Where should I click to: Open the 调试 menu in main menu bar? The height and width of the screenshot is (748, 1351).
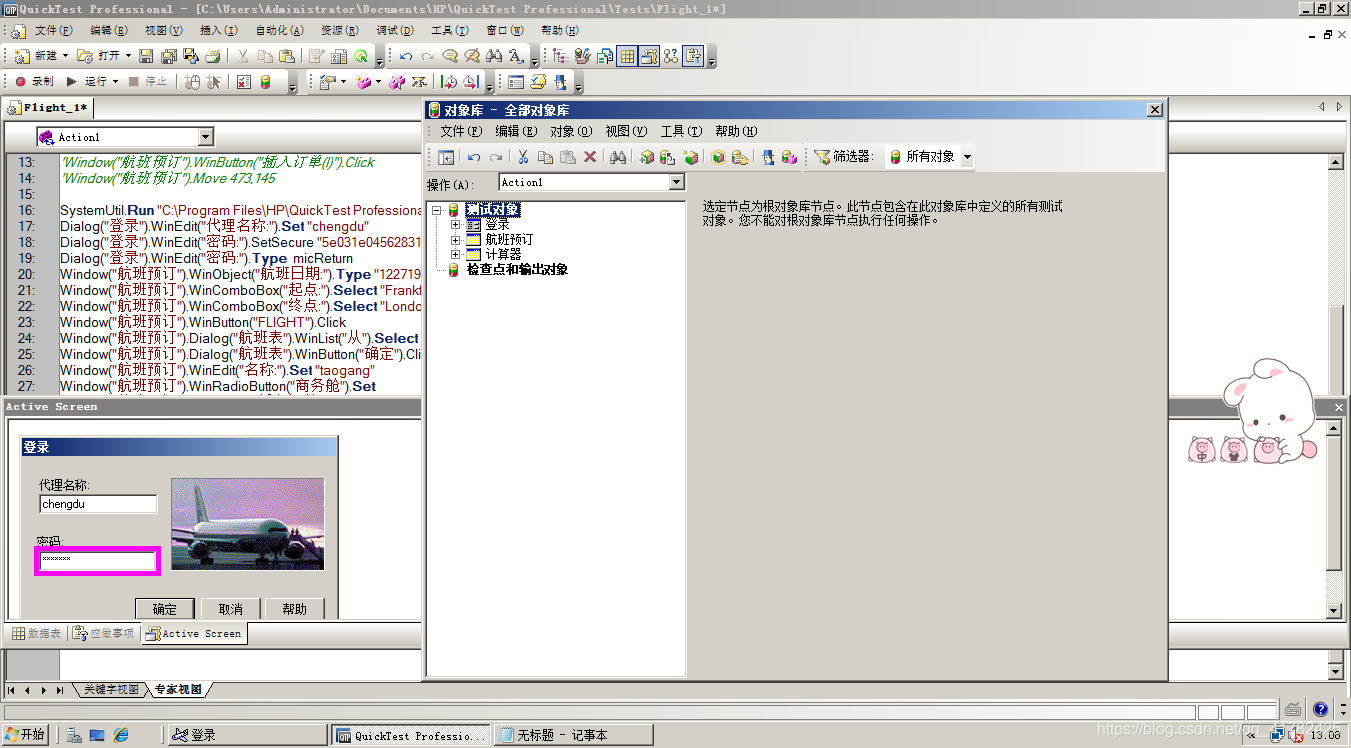[393, 31]
